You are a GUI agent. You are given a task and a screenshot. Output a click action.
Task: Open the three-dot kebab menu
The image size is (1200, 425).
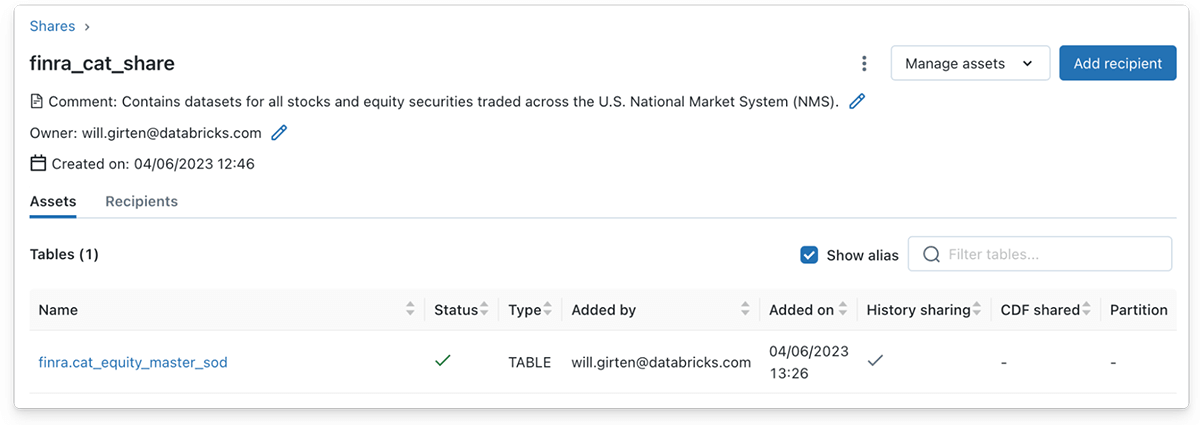(864, 64)
